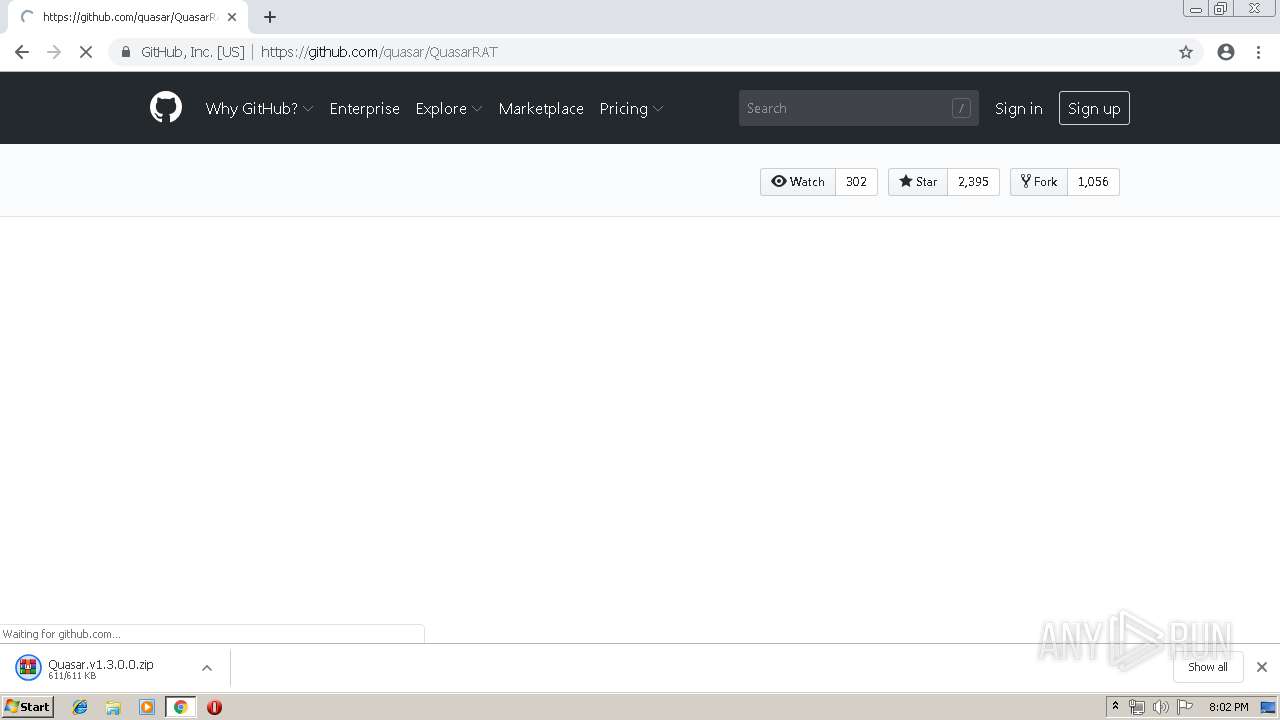The image size is (1280, 720).
Task: Open the network tray icon
Action: tap(1137, 707)
